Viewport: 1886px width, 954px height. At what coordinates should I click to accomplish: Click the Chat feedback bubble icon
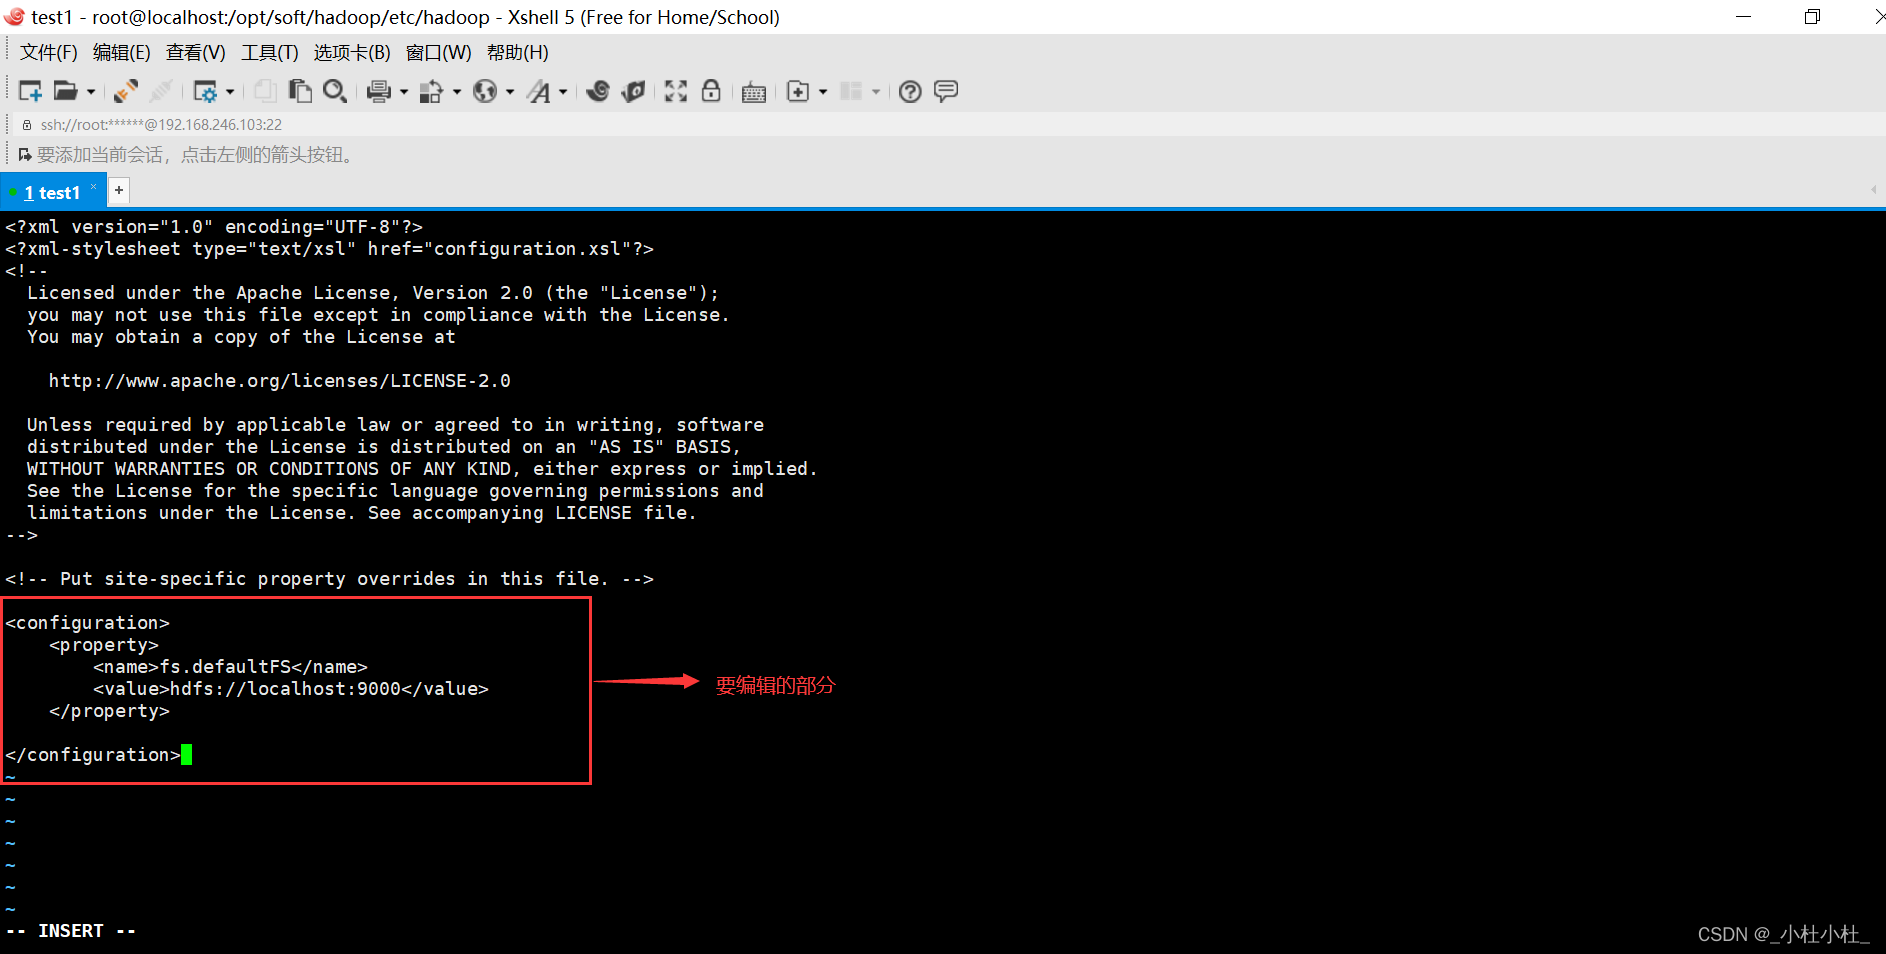tap(946, 91)
